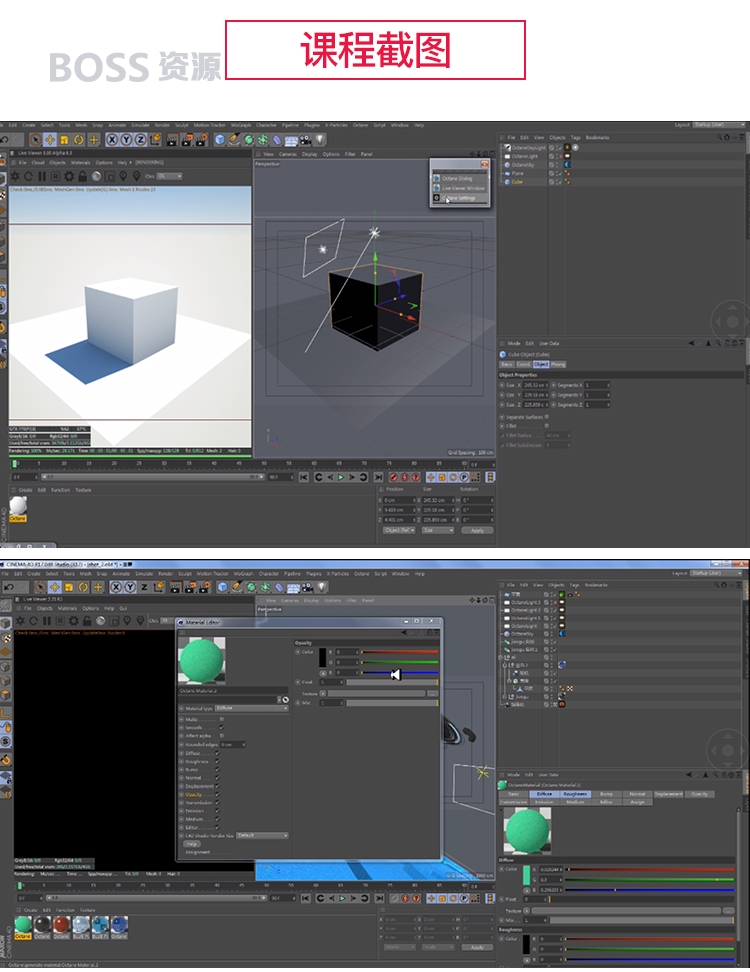Click restart render icon in Live Viewer 3.00
750x972 pixels.
[x=29, y=176]
